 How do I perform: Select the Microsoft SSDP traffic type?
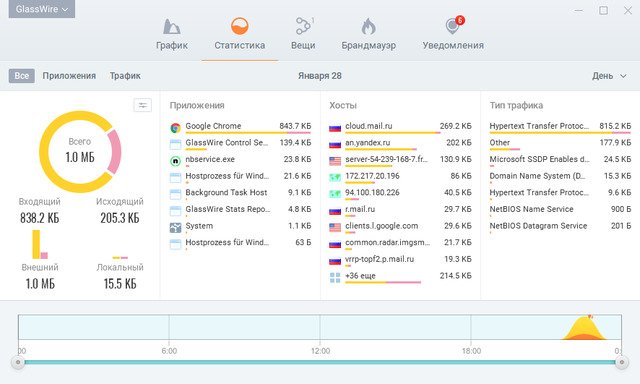pos(560,160)
